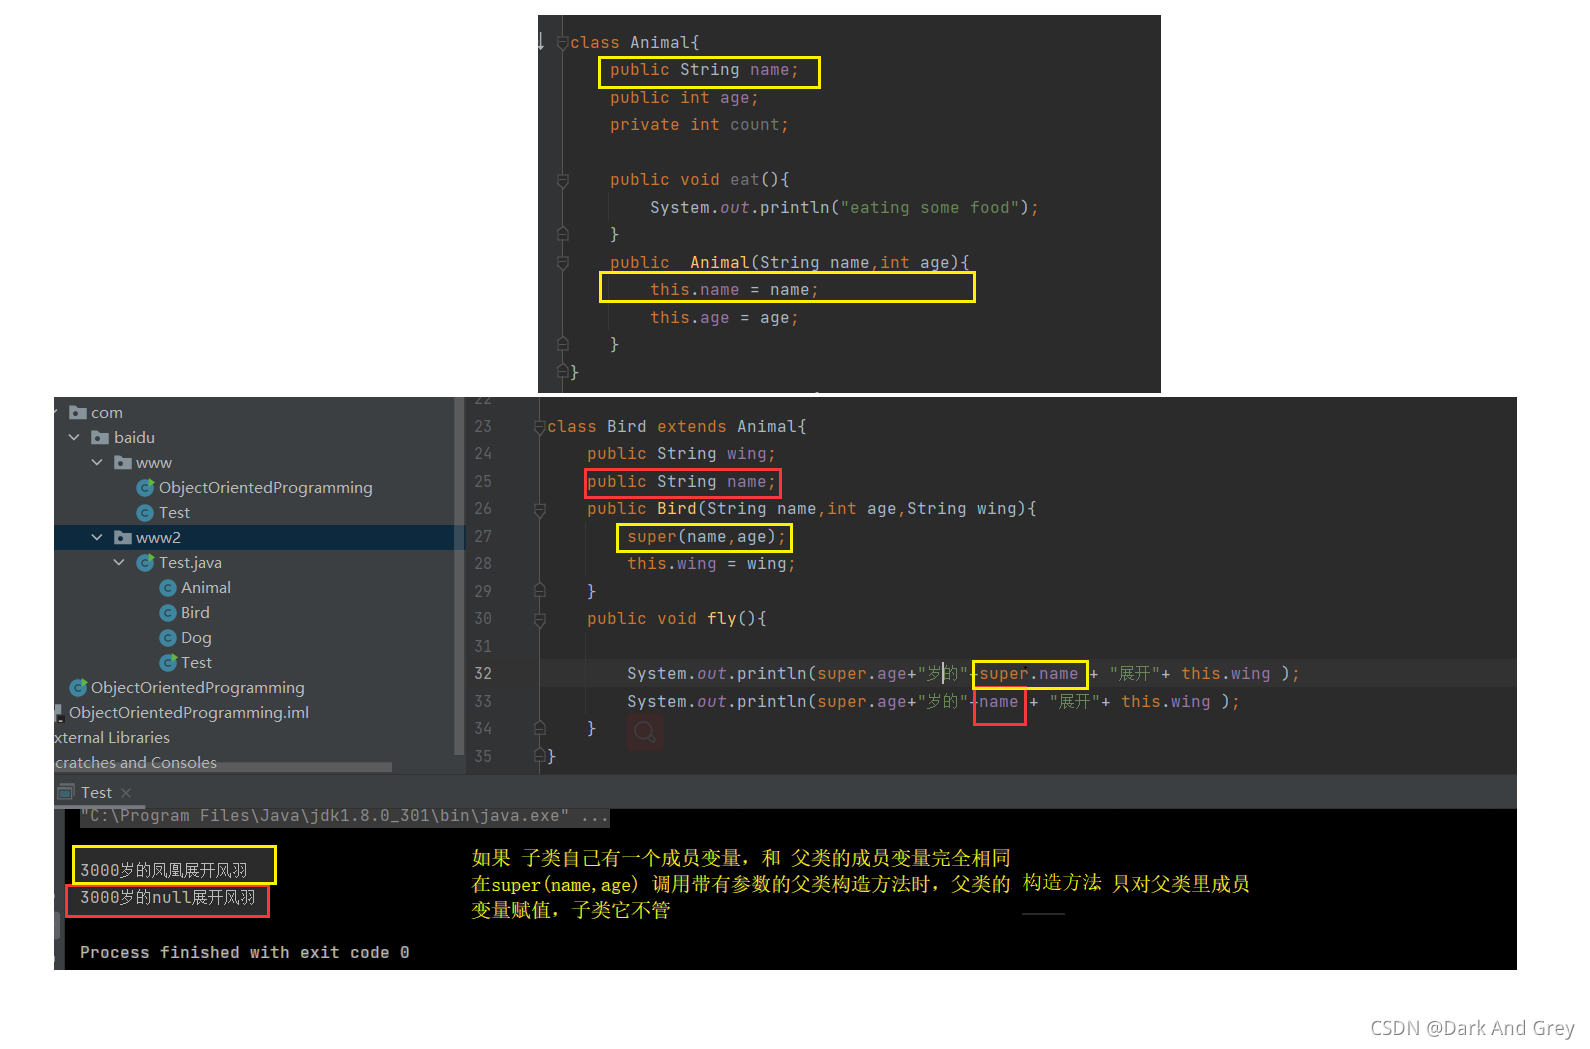Fold the Bird constructor at line 26
The width and height of the screenshot is (1590, 1049).
pyautogui.click(x=540, y=510)
